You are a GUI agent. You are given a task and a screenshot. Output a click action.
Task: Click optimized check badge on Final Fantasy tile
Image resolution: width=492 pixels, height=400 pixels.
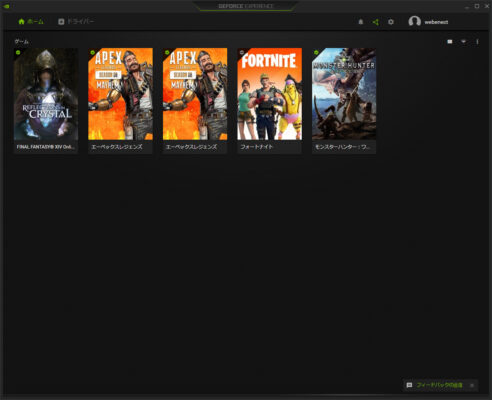[x=18, y=52]
